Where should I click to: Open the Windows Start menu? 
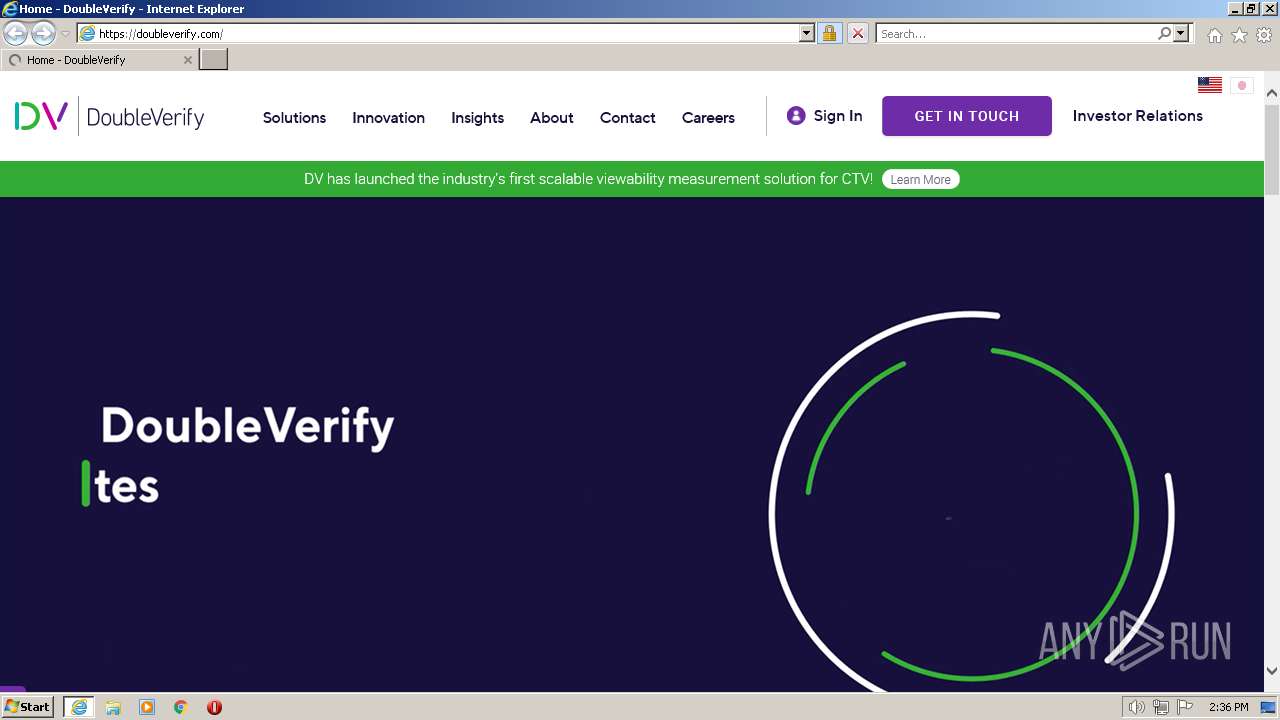(x=28, y=707)
